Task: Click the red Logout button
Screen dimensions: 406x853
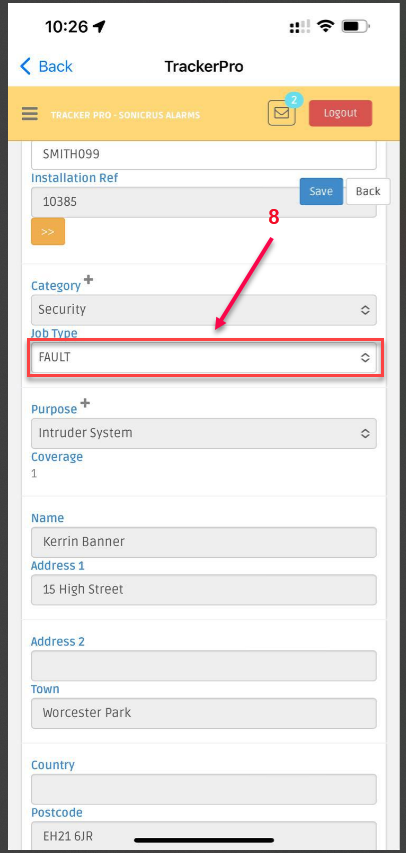Action: click(341, 113)
